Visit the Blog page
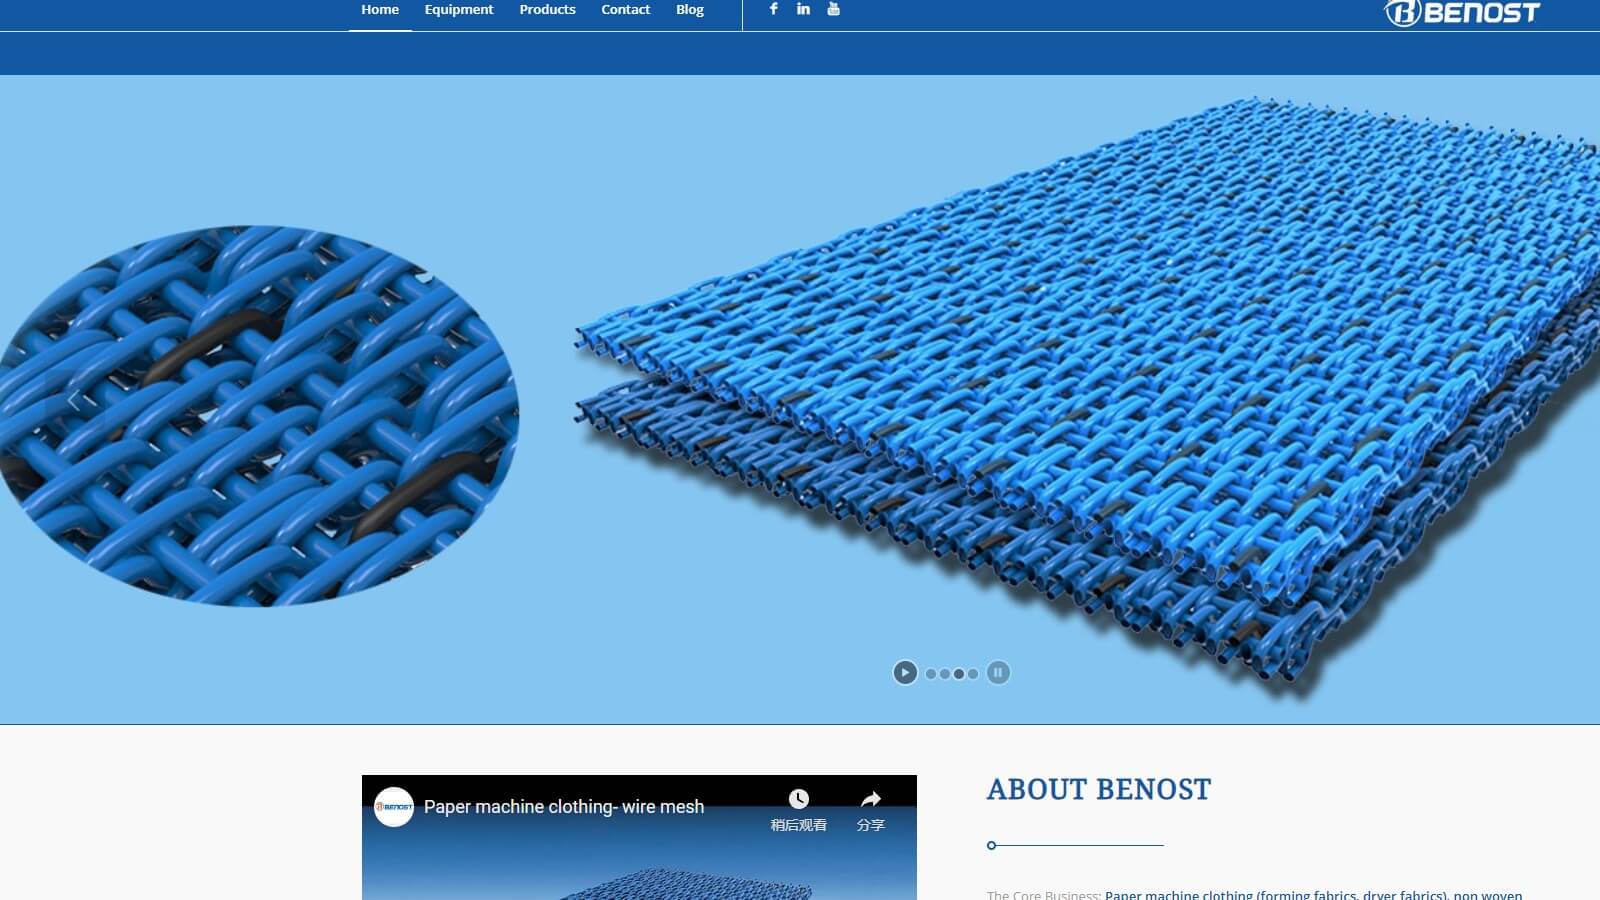 (690, 10)
